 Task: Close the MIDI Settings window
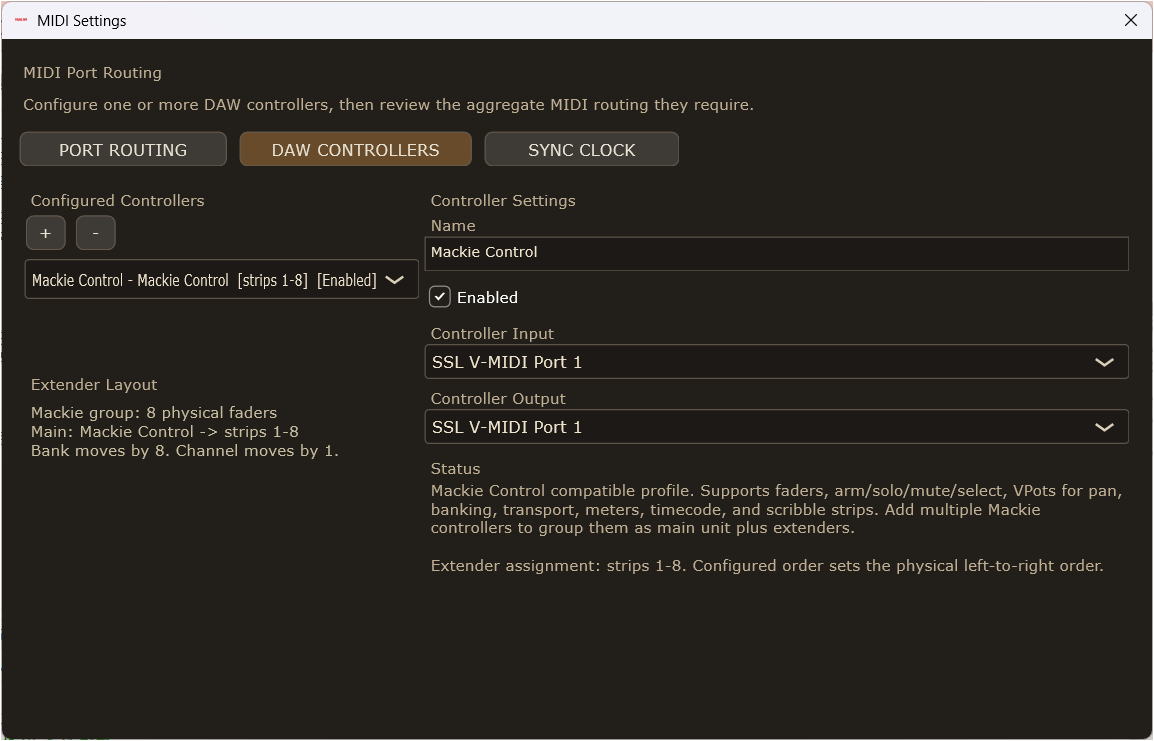tap(1131, 21)
